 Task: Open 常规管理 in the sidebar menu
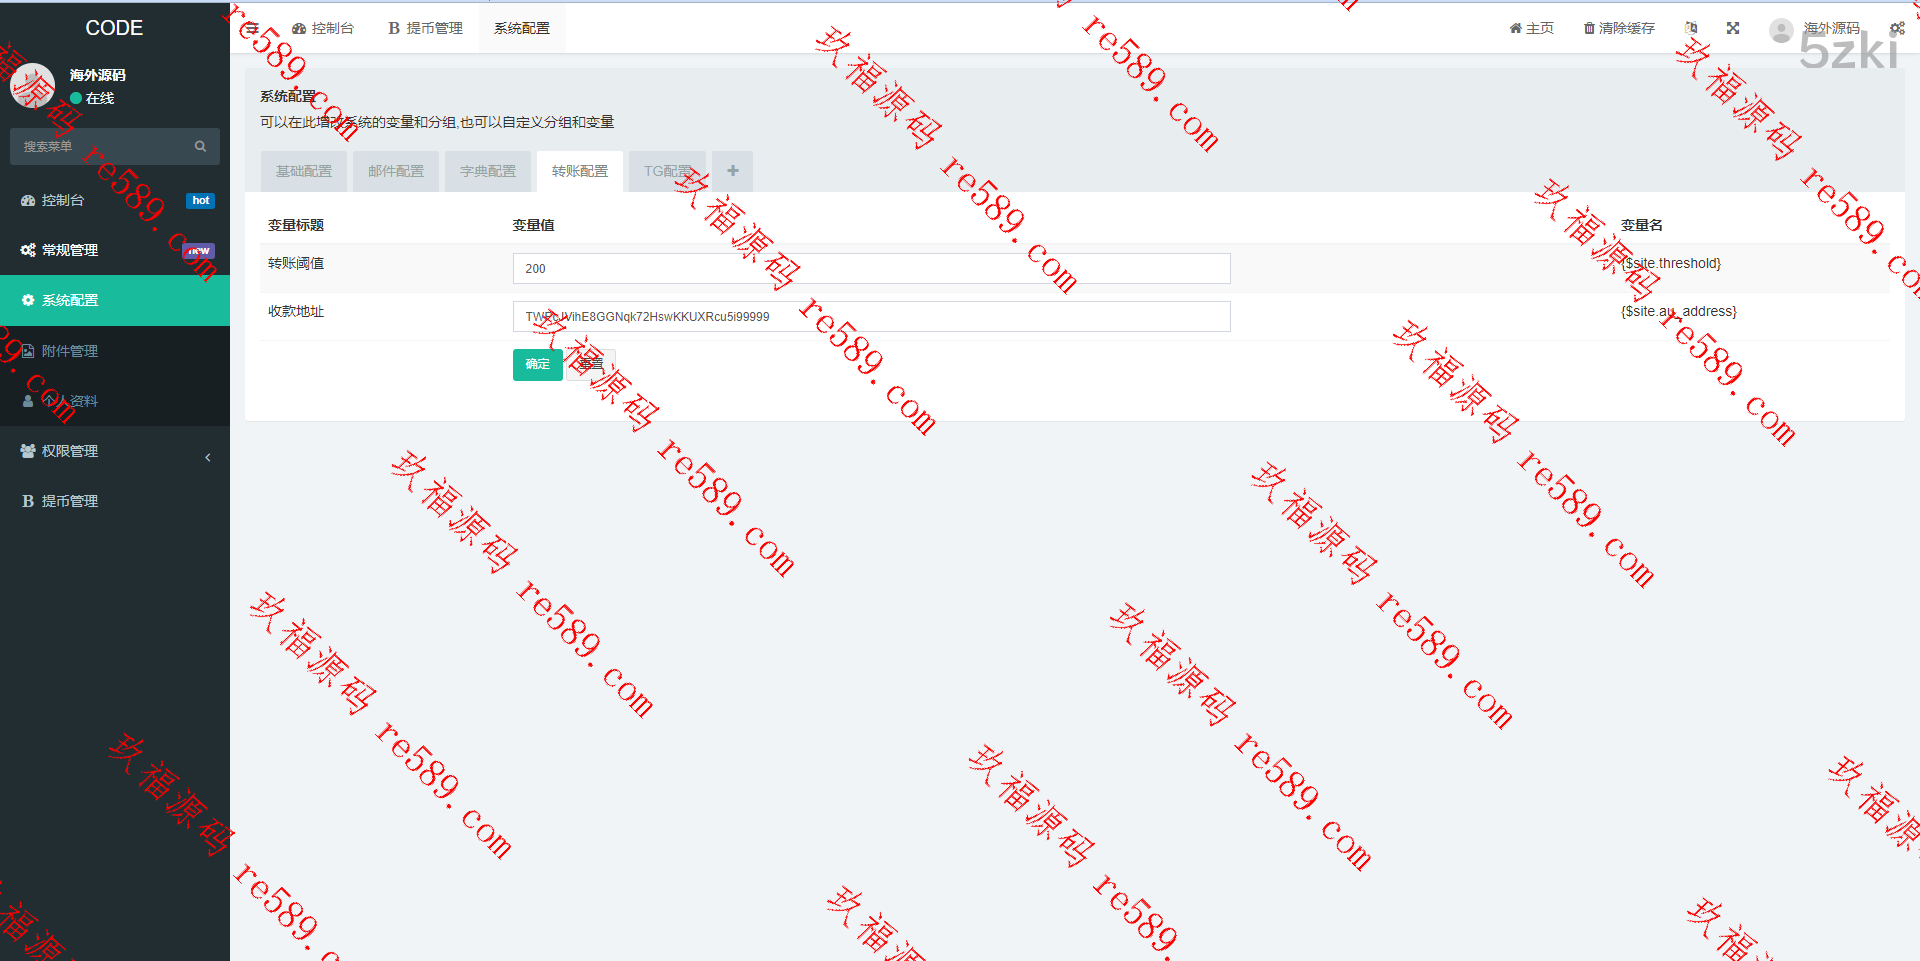tap(115, 250)
